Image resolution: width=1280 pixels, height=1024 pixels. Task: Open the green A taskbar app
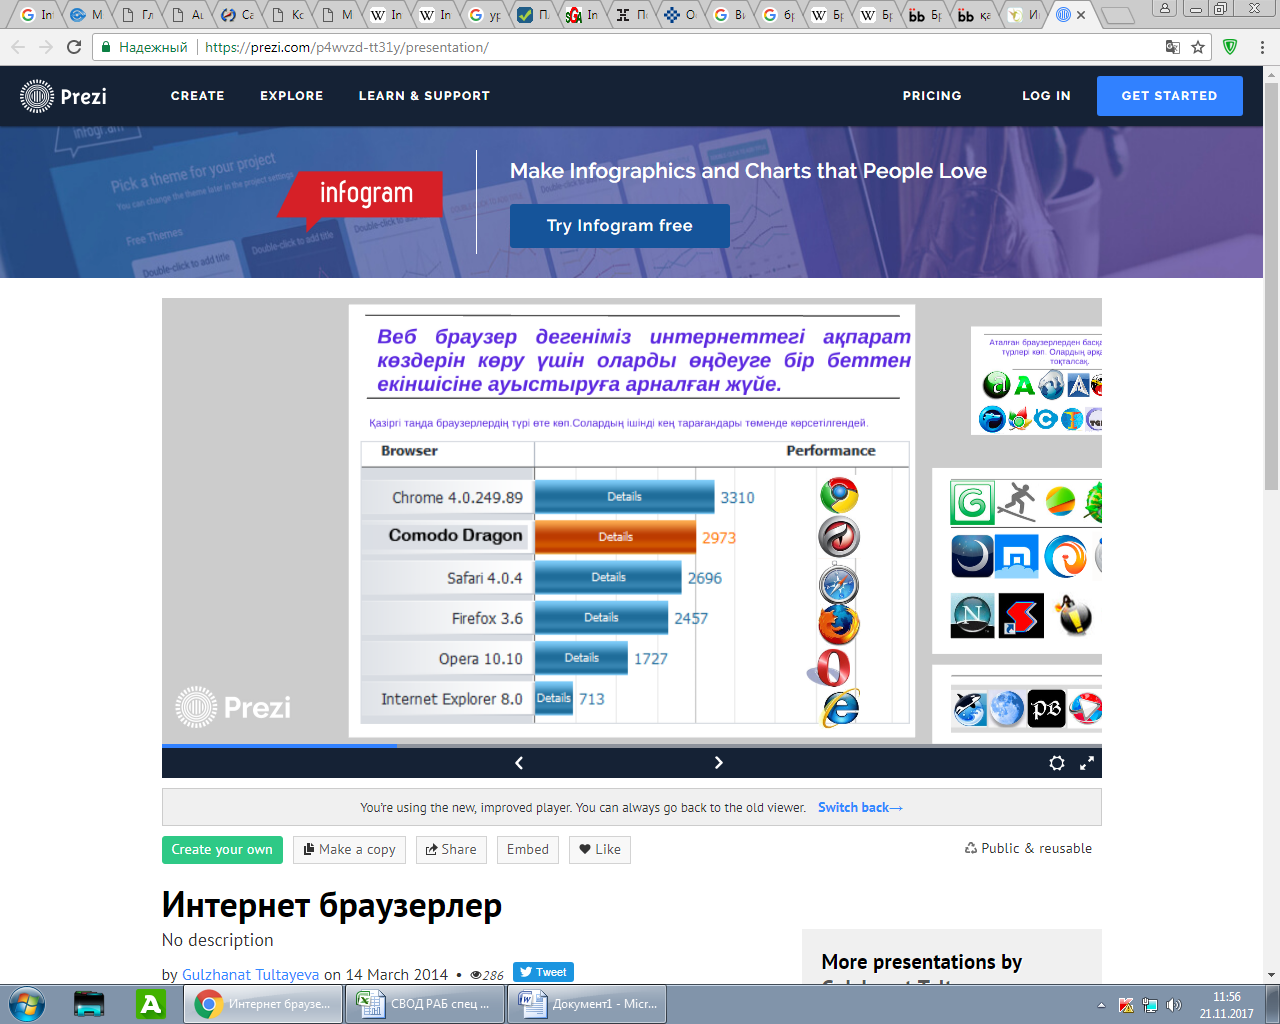click(151, 1004)
